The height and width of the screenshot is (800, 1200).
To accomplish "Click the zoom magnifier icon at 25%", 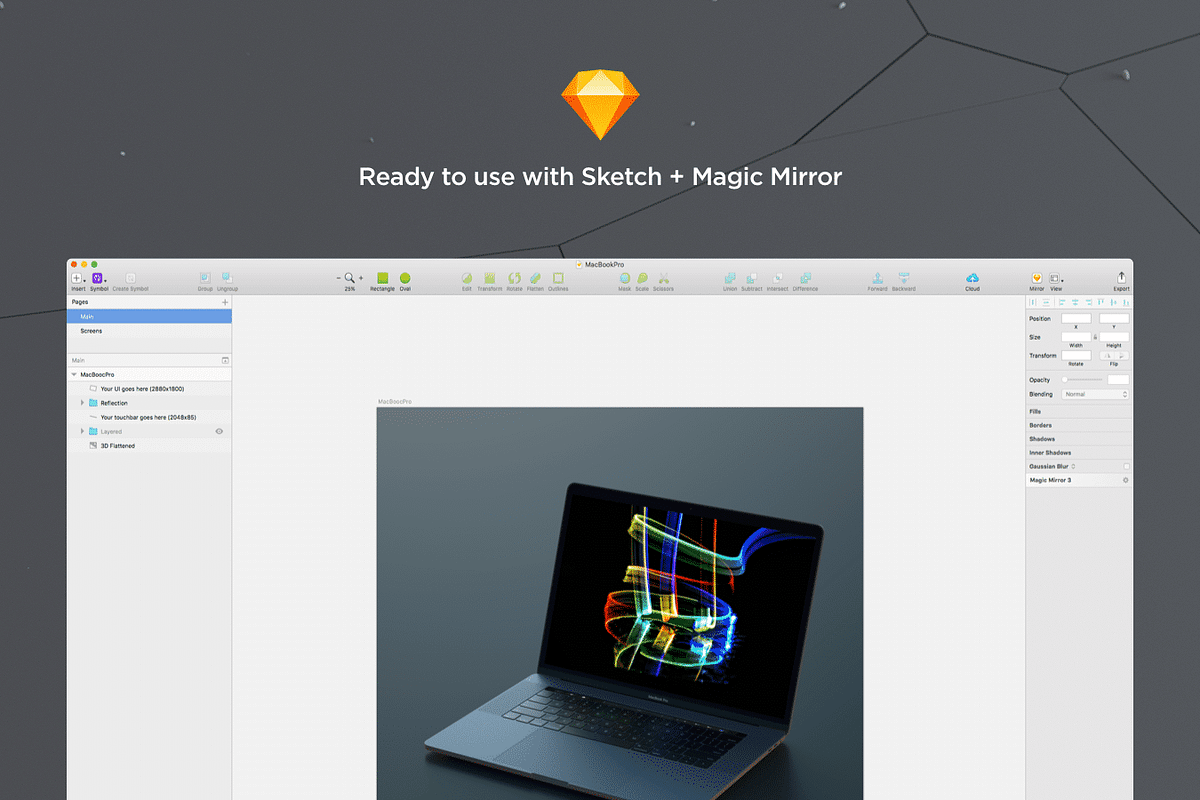I will [x=349, y=278].
